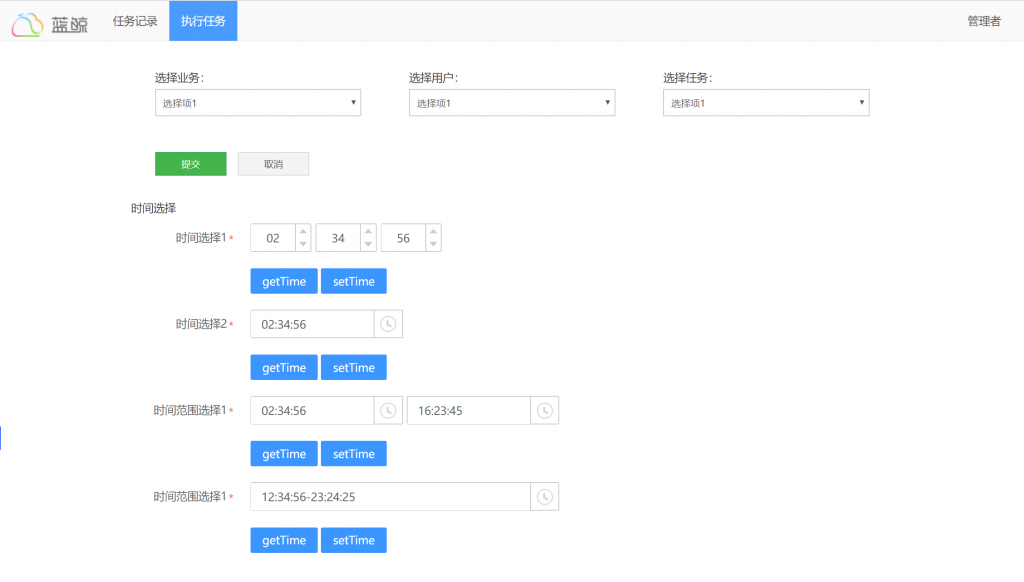Increase the hour value 02
Image resolution: width=1024 pixels, height=582 pixels.
pyautogui.click(x=303, y=231)
